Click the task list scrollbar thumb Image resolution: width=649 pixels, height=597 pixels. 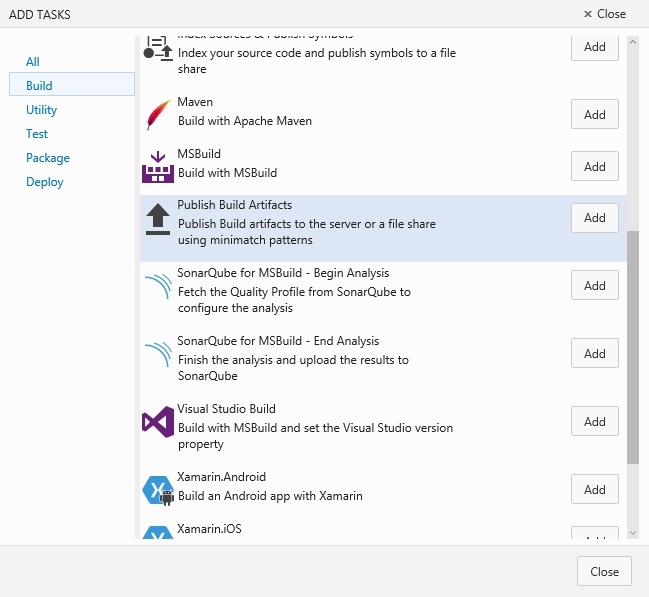pos(633,347)
